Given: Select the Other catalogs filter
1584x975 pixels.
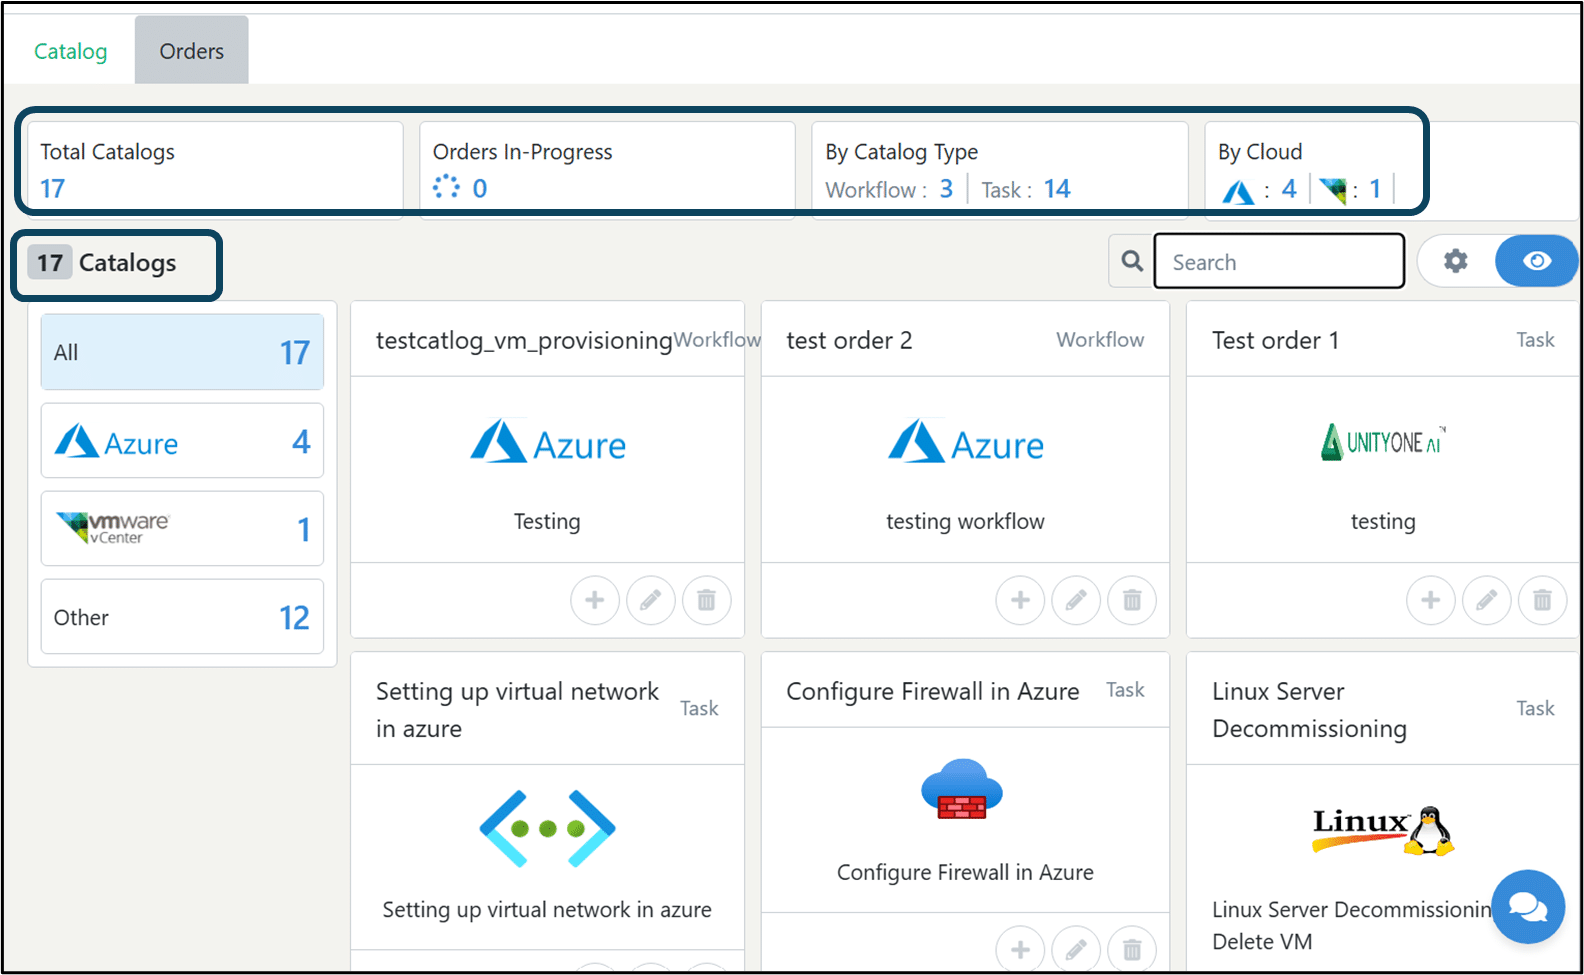Looking at the screenshot, I should point(182,617).
